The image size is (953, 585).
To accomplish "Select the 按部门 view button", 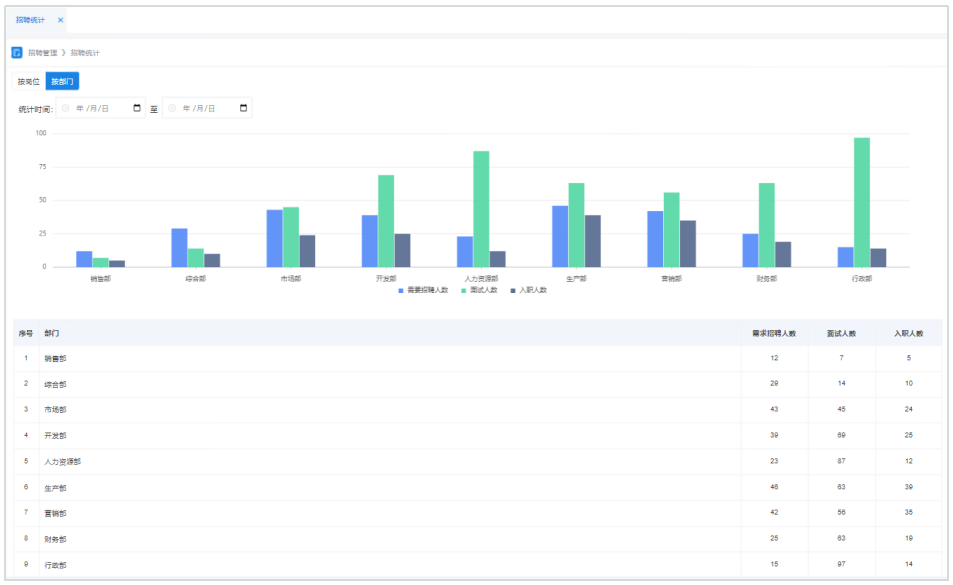I will [62, 81].
